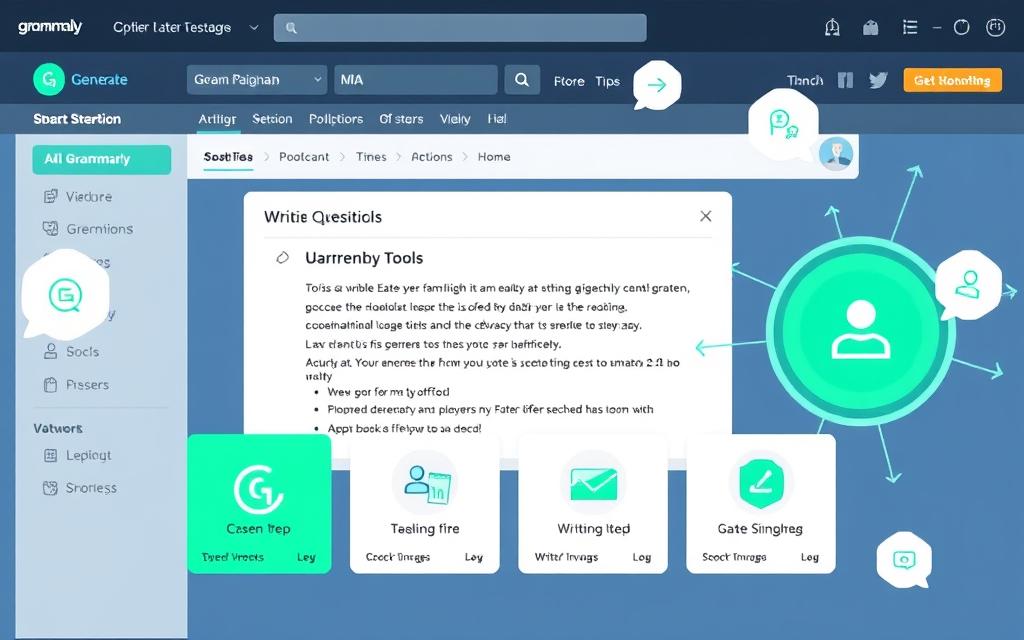Click the user avatar in the breadcrumb bar
Screen dimensions: 1024x640
click(836, 154)
